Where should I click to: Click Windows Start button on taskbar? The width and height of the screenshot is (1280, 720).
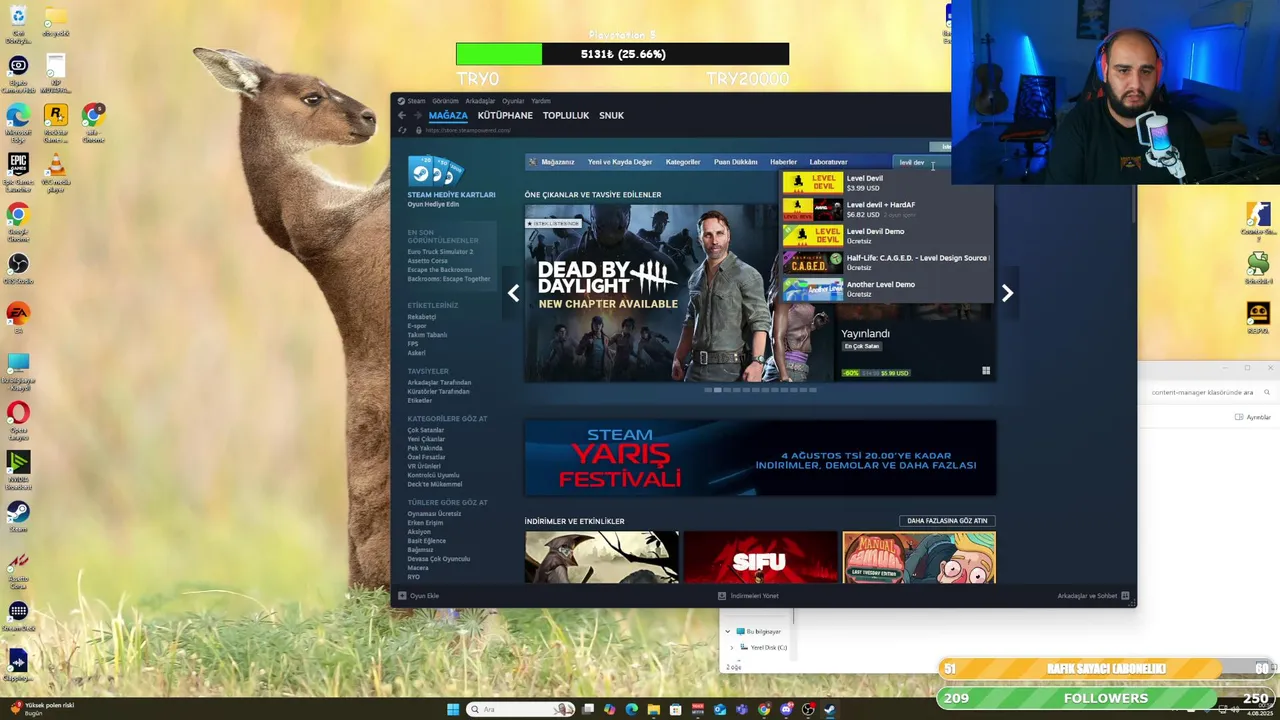[x=453, y=709]
